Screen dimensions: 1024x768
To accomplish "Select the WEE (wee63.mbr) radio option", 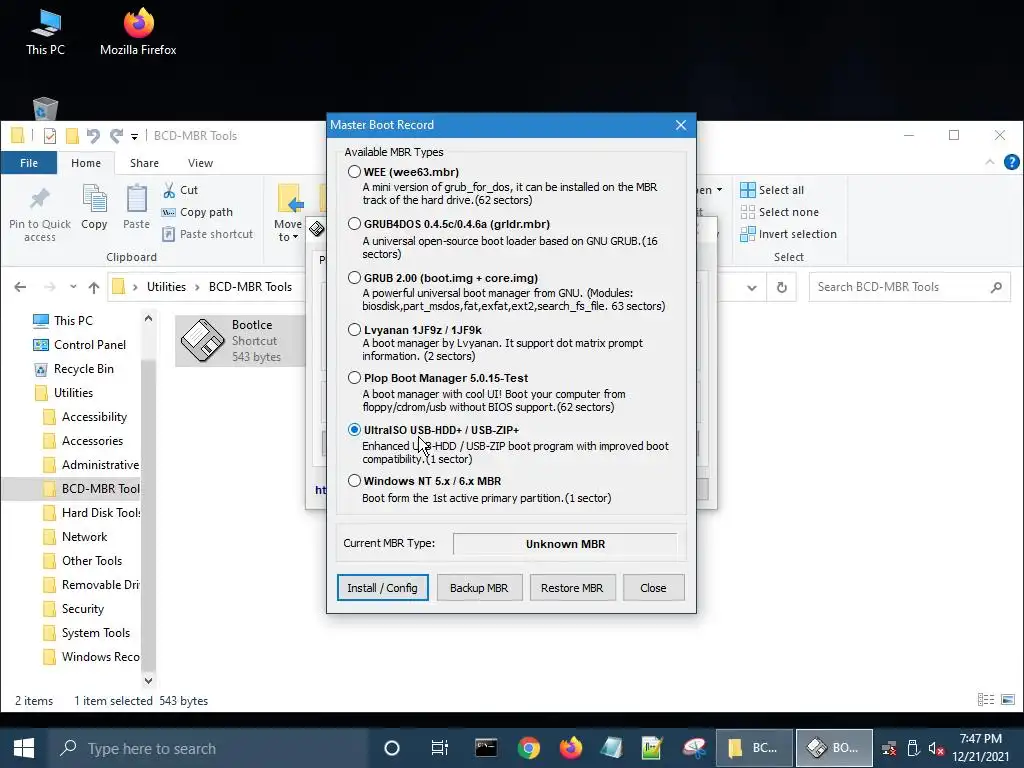I will [354, 172].
